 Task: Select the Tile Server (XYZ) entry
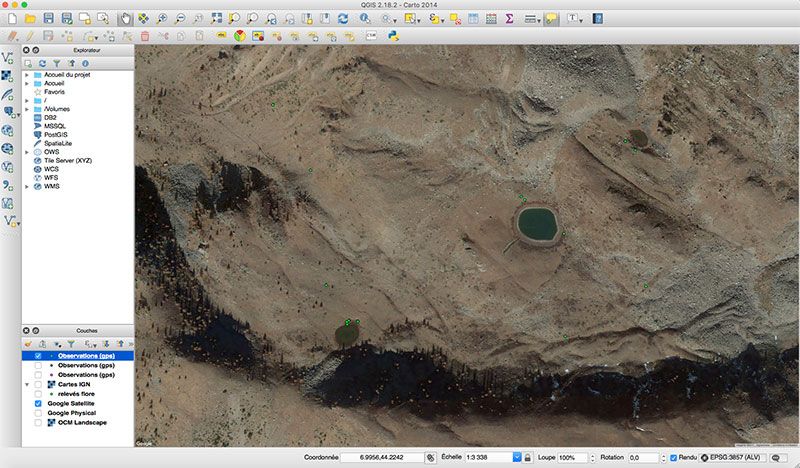click(68, 160)
